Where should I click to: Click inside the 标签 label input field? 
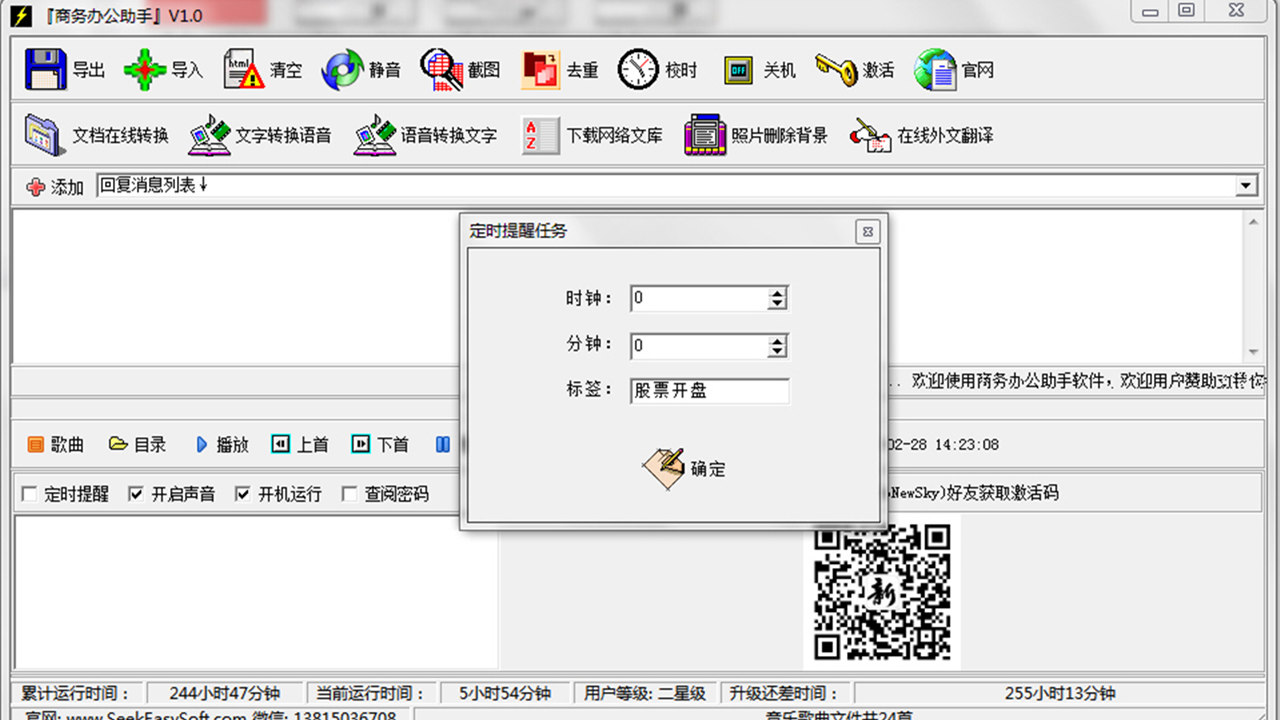point(709,391)
